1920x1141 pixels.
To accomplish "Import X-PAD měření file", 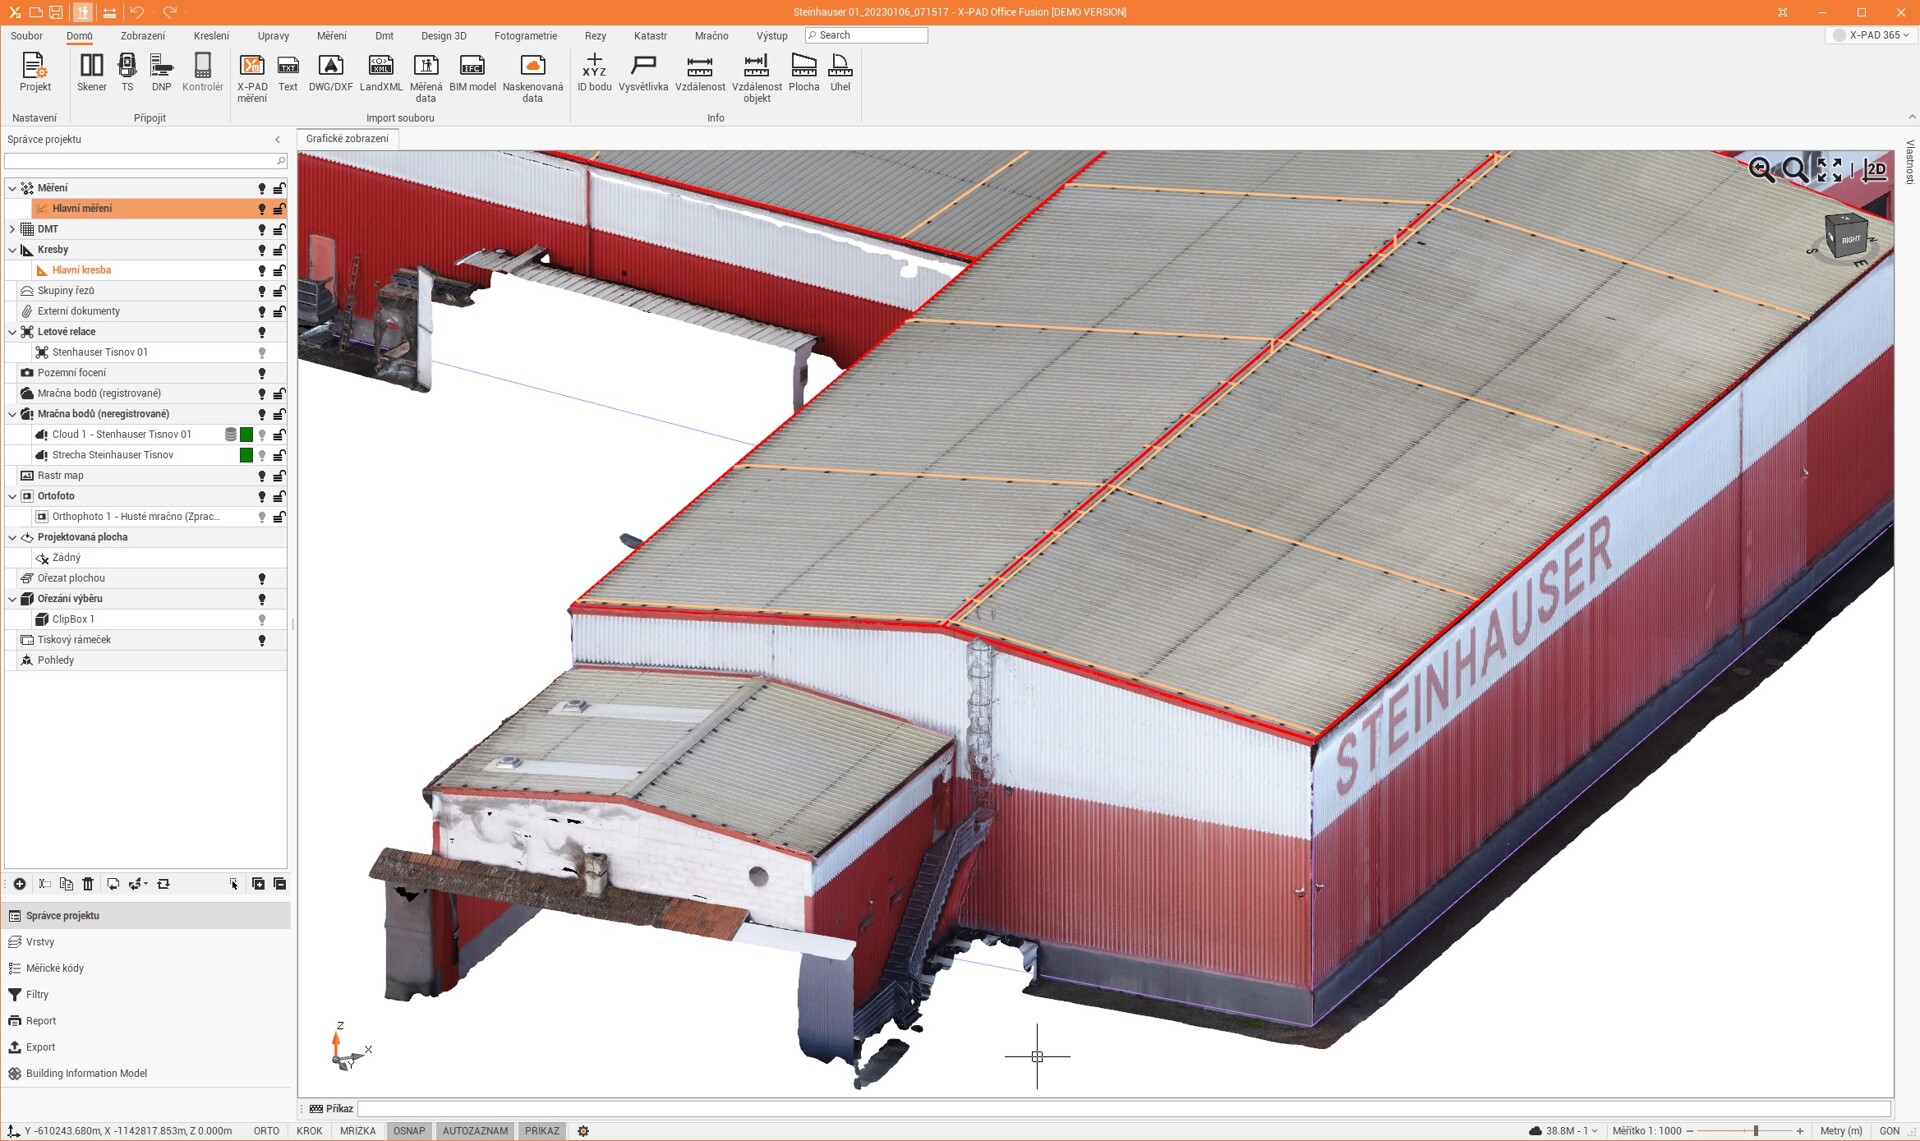I will pos(252,77).
